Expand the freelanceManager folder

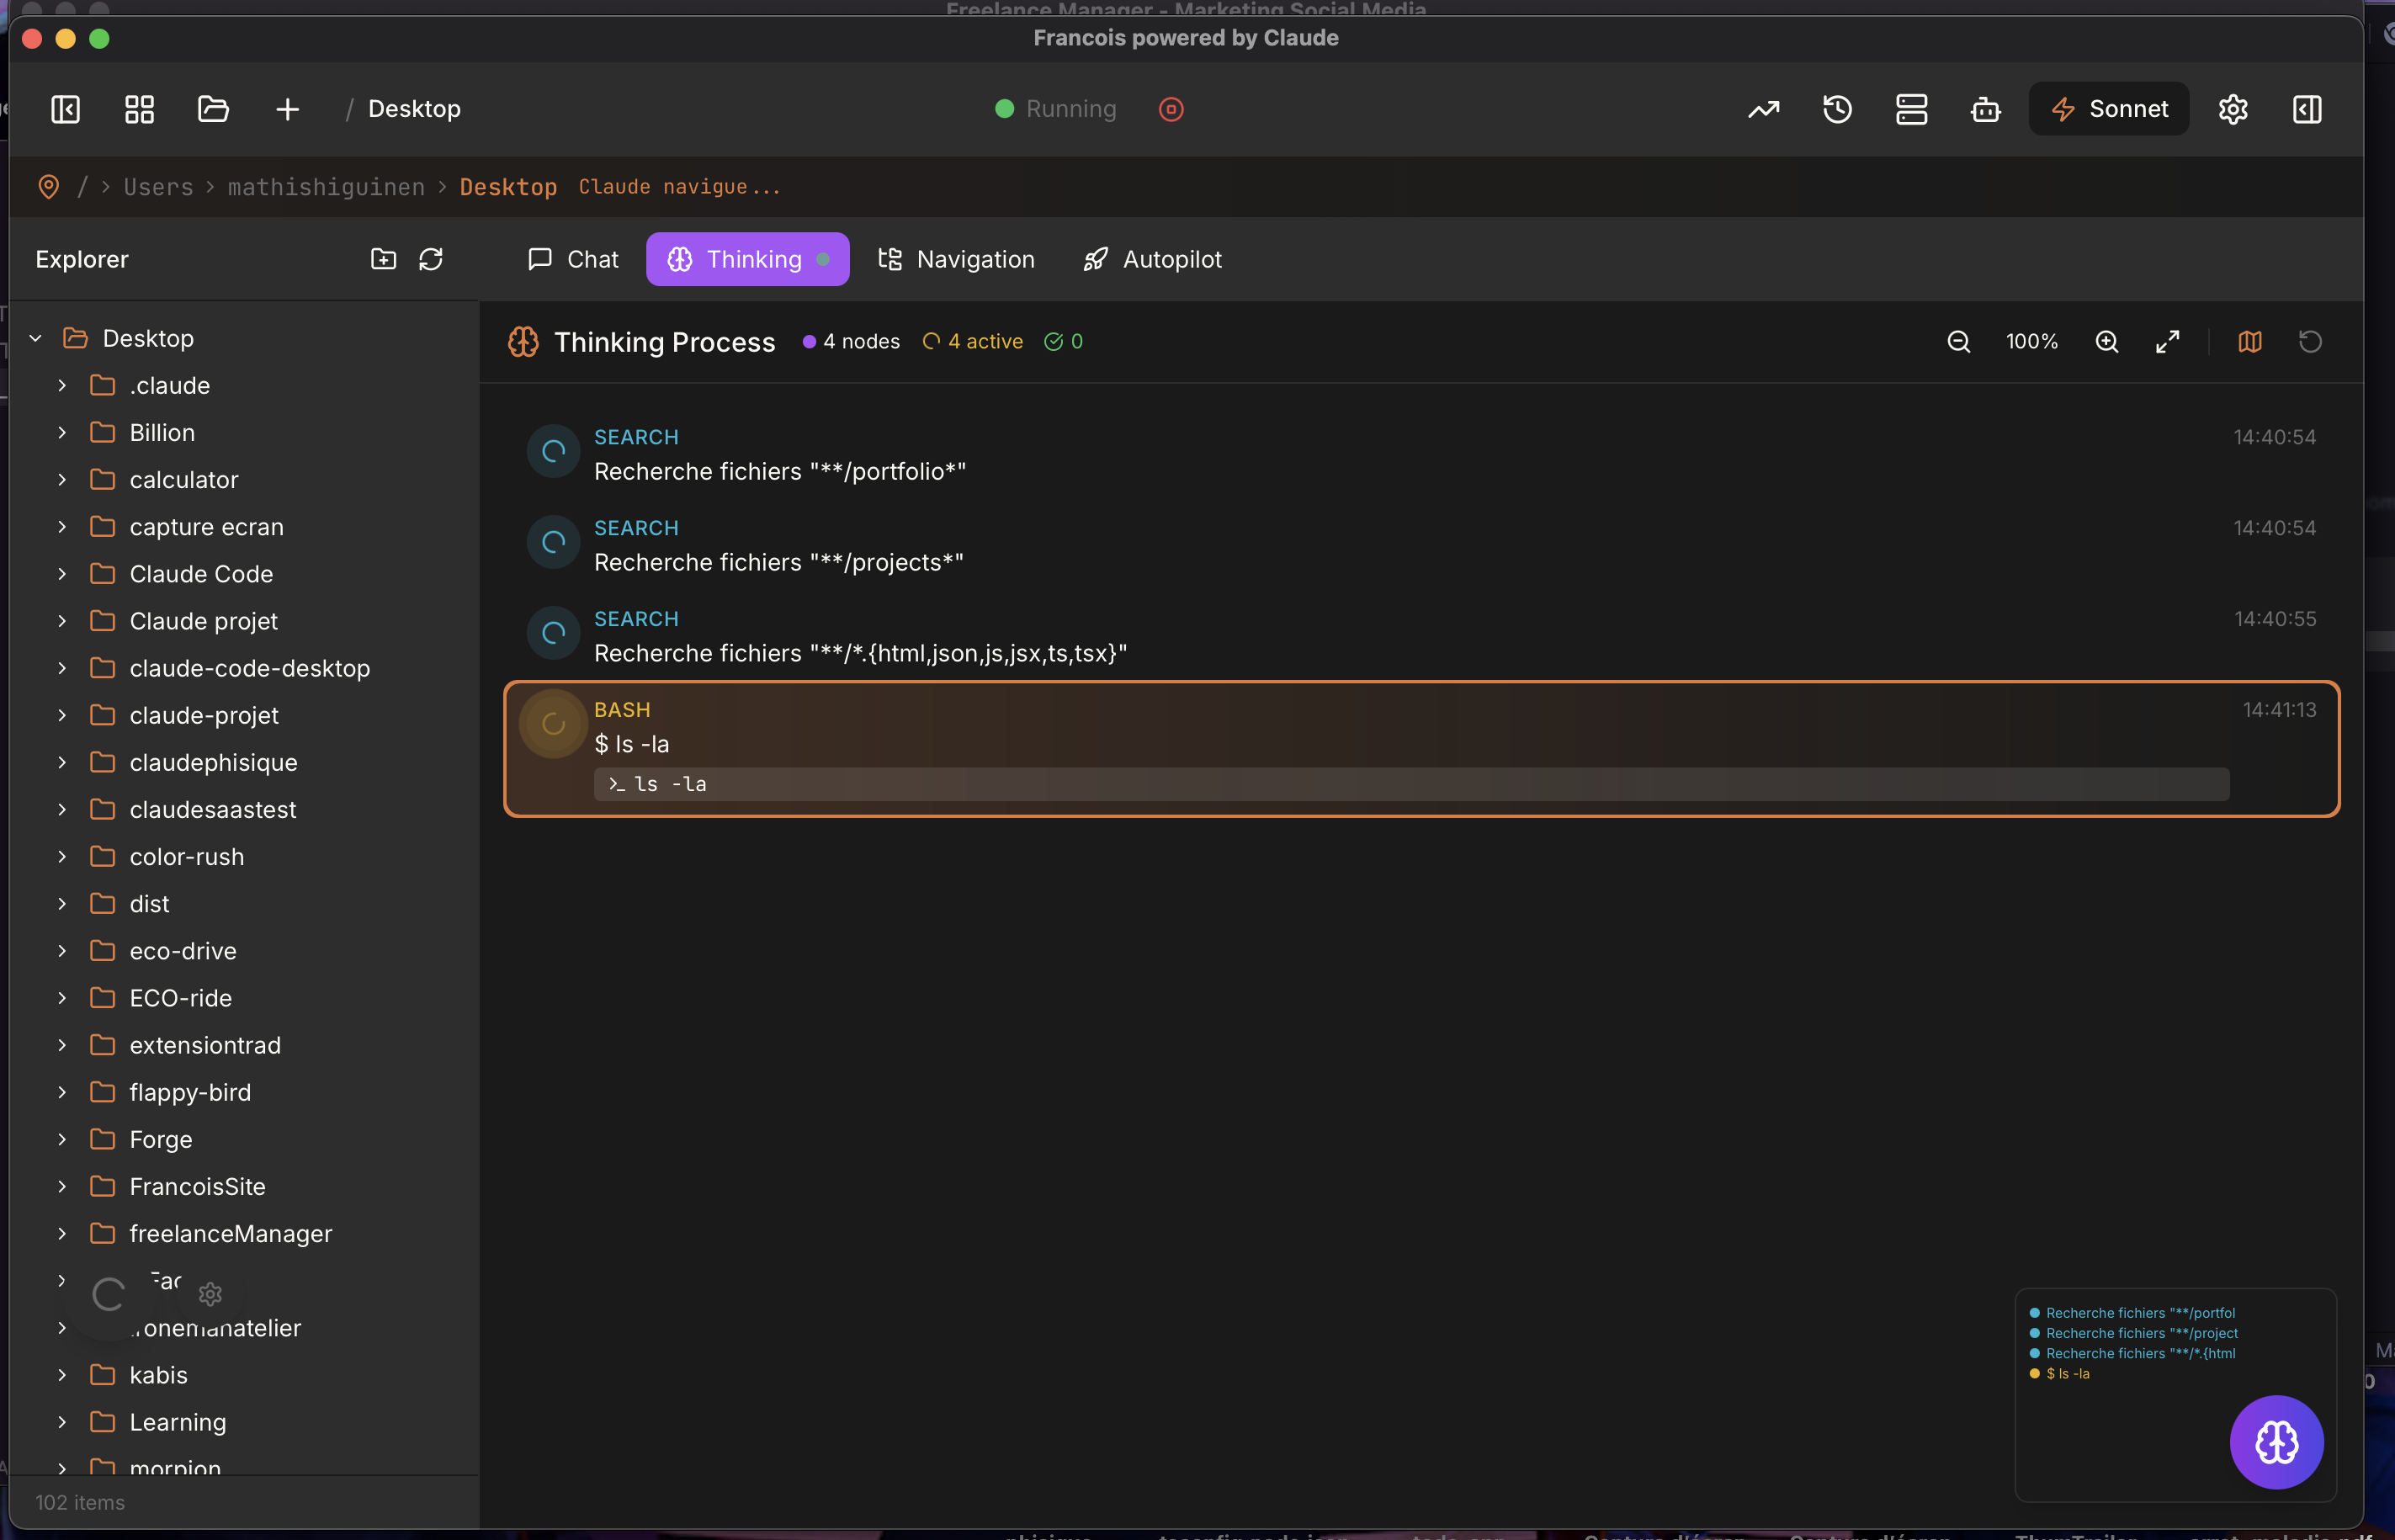point(62,1233)
